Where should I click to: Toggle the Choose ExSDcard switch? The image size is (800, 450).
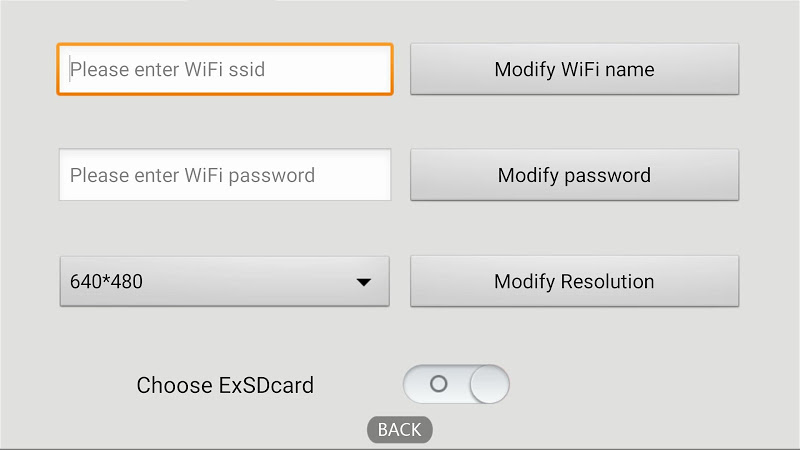click(x=456, y=384)
